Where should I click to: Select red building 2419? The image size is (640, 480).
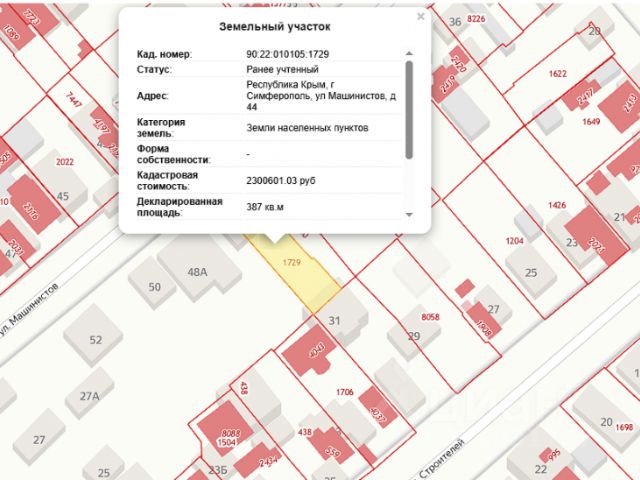(446, 84)
